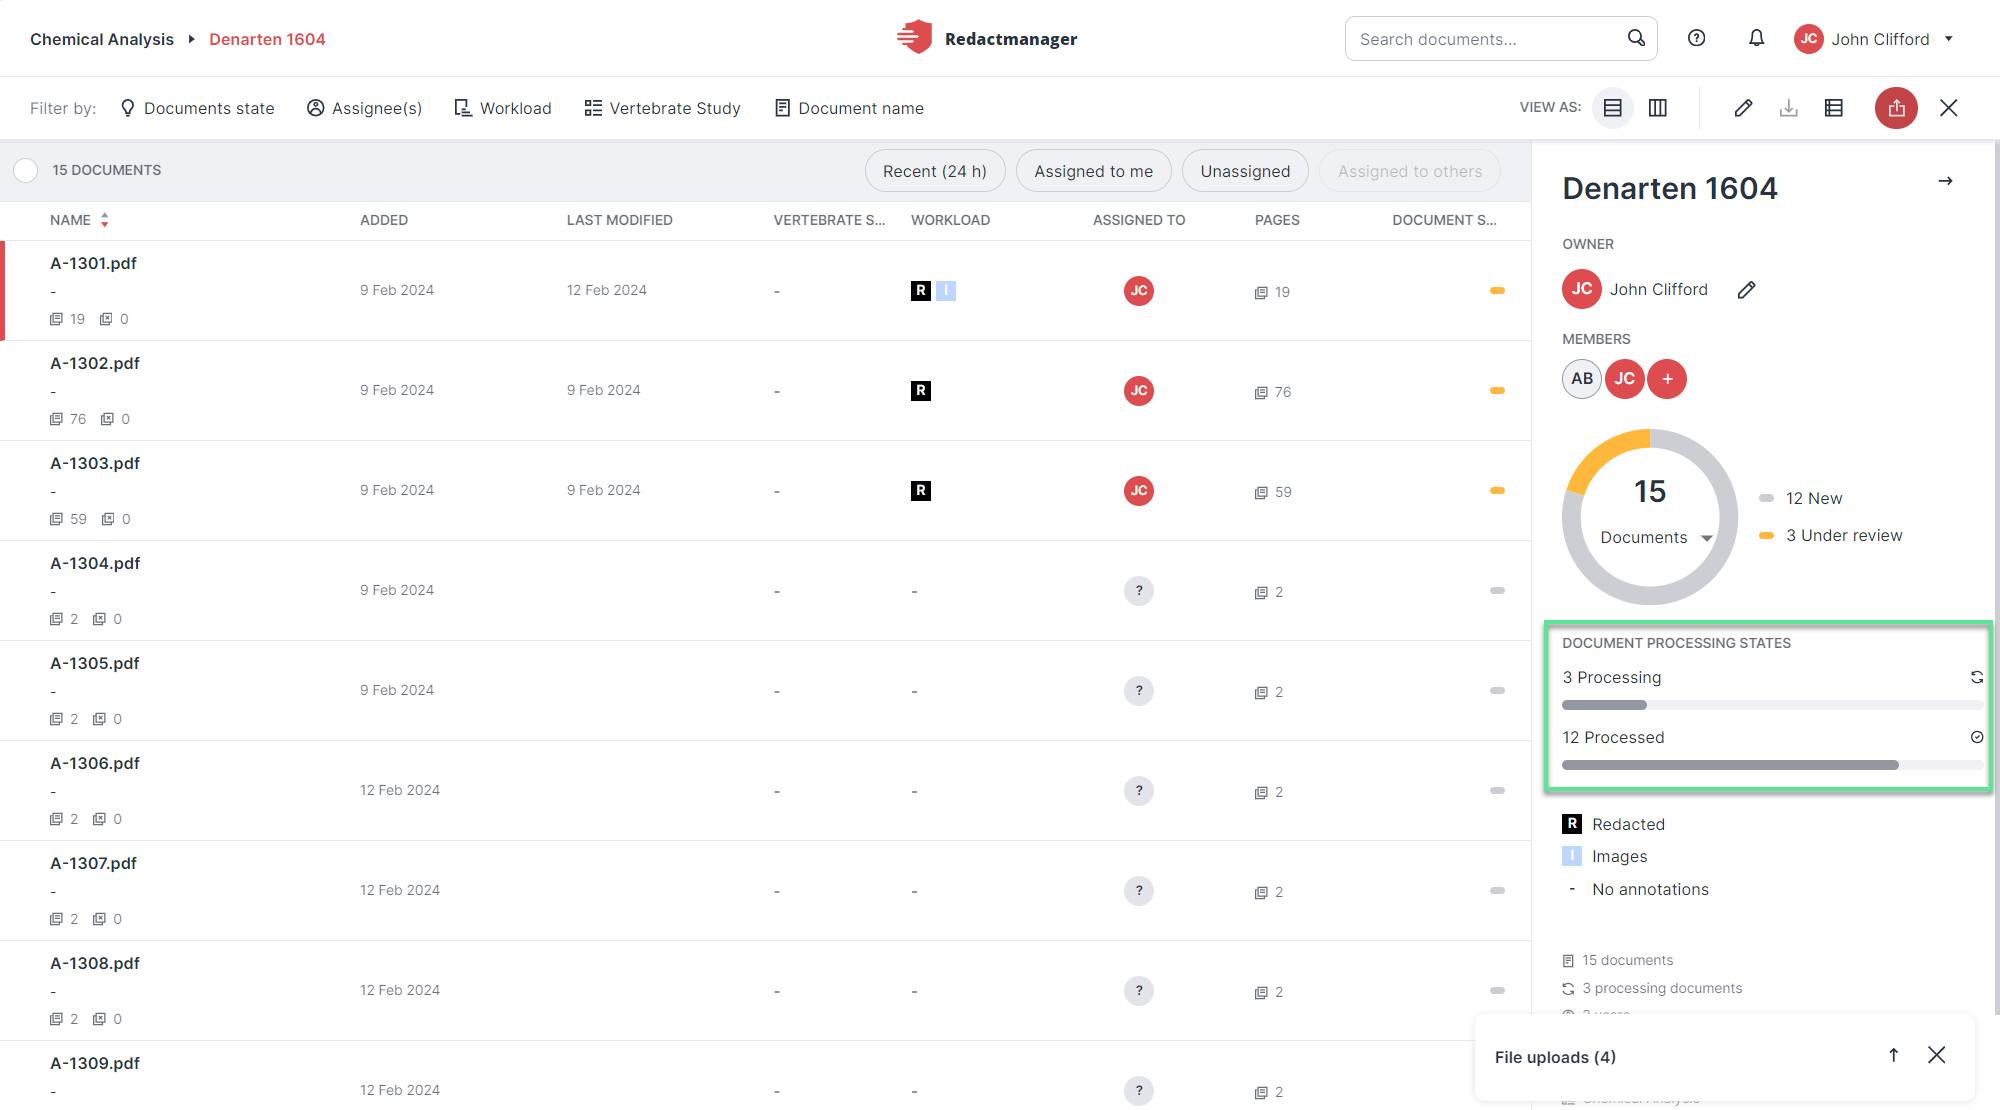This screenshot has width=2000, height=1110.
Task: Click the AB member avatar
Action: click(x=1581, y=379)
